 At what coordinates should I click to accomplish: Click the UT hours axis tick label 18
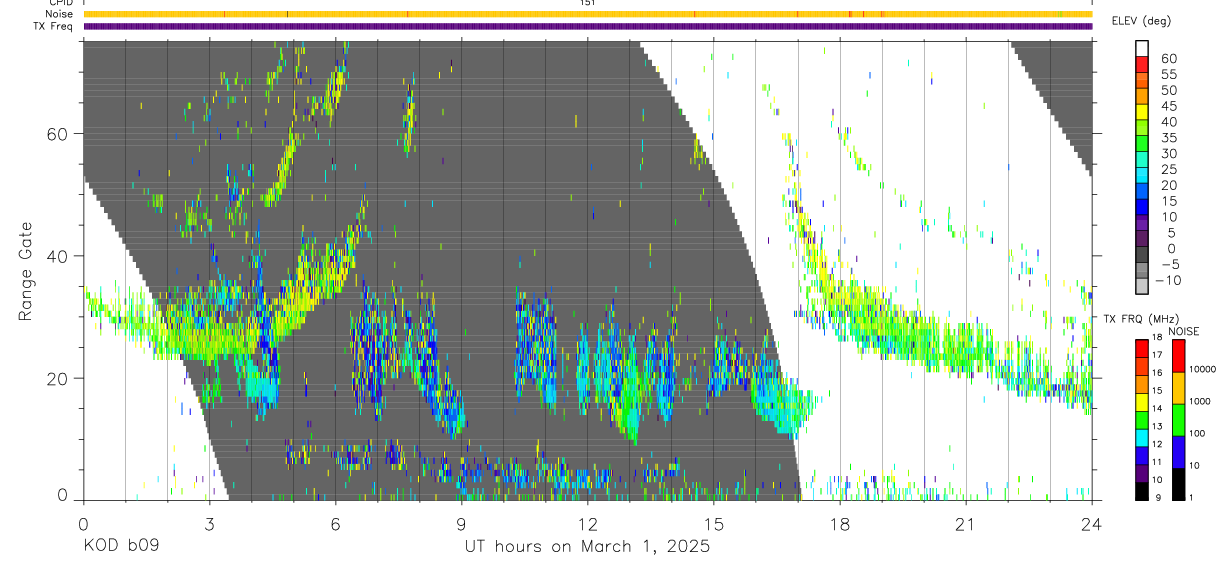coord(839,523)
